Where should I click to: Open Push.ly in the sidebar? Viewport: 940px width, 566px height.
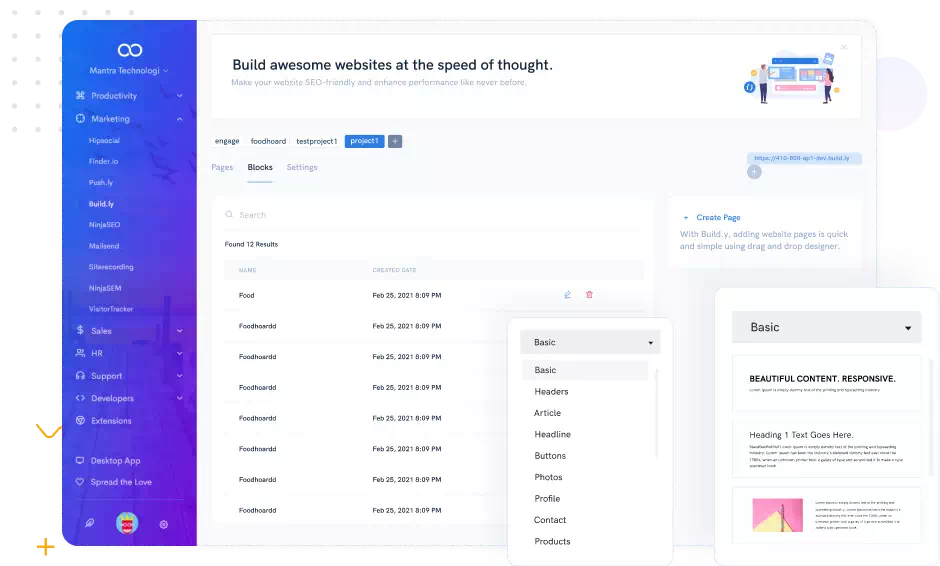click(101, 182)
